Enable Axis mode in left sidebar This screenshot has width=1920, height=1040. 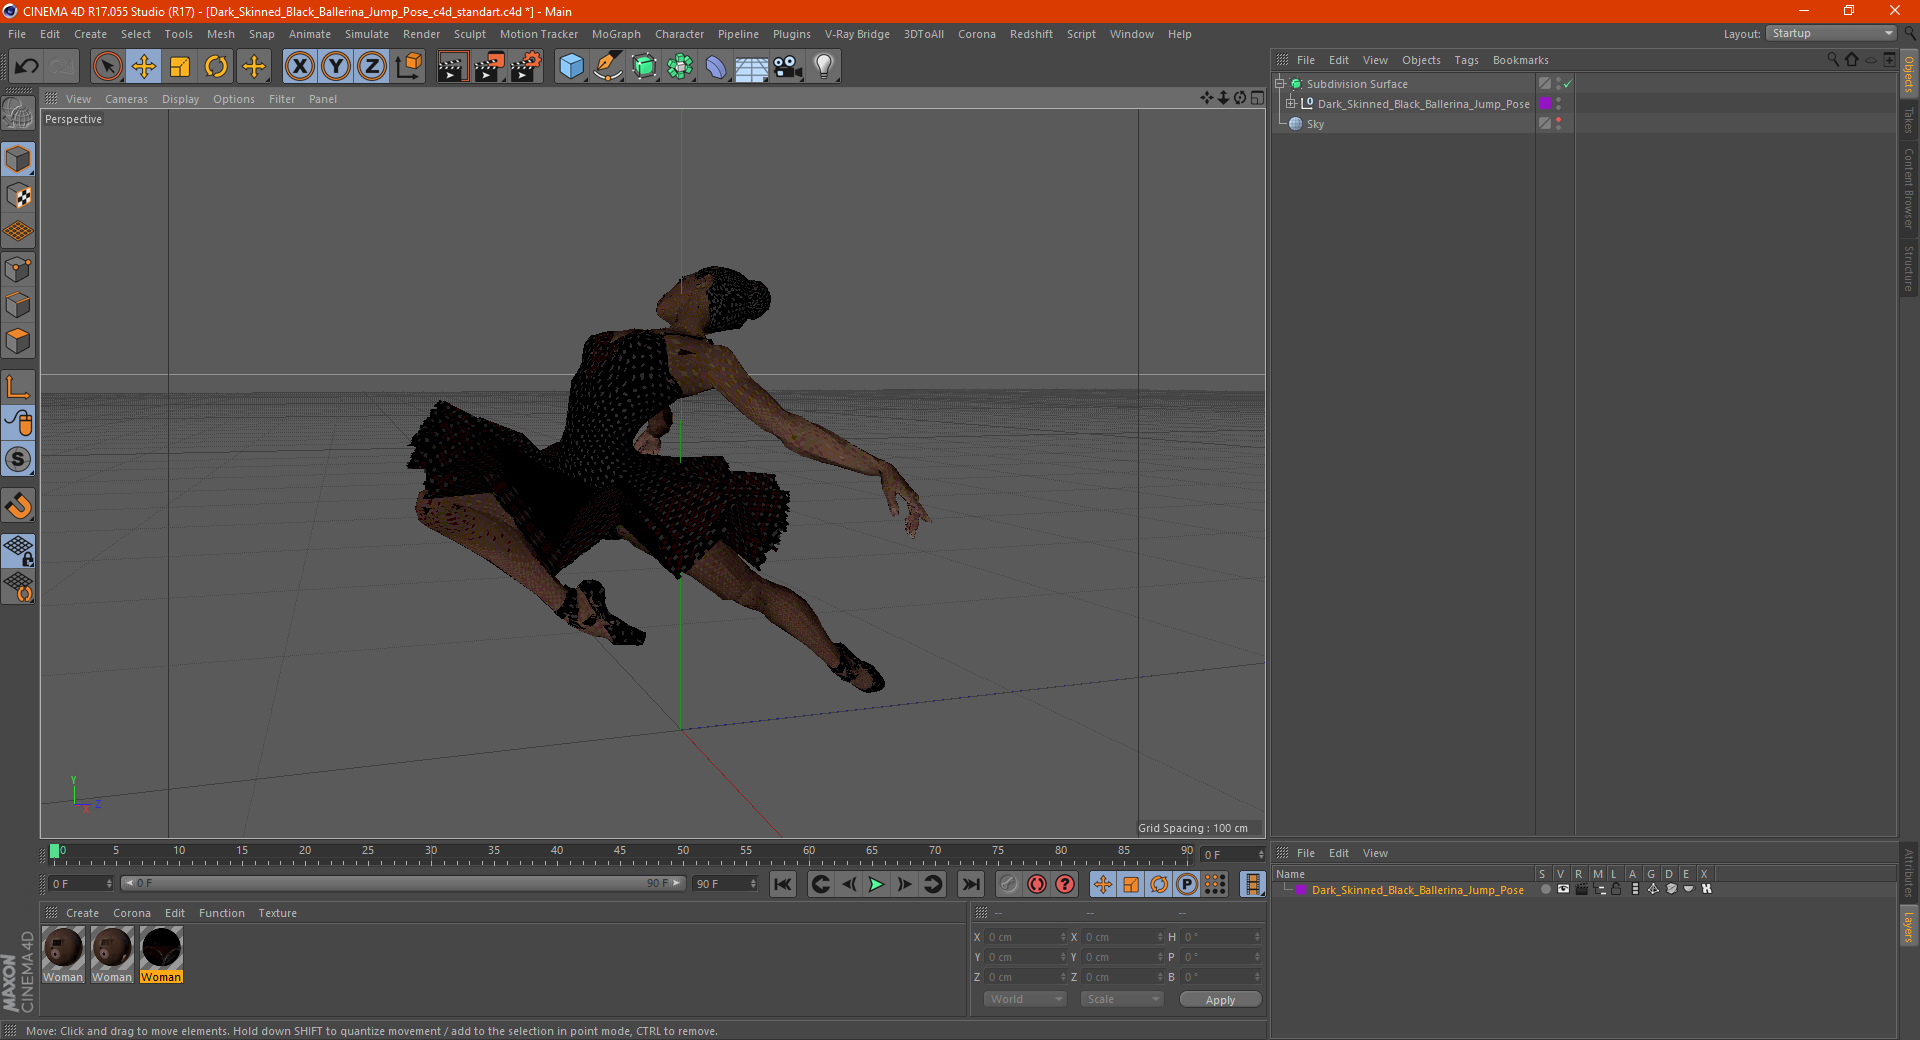[x=18, y=387]
